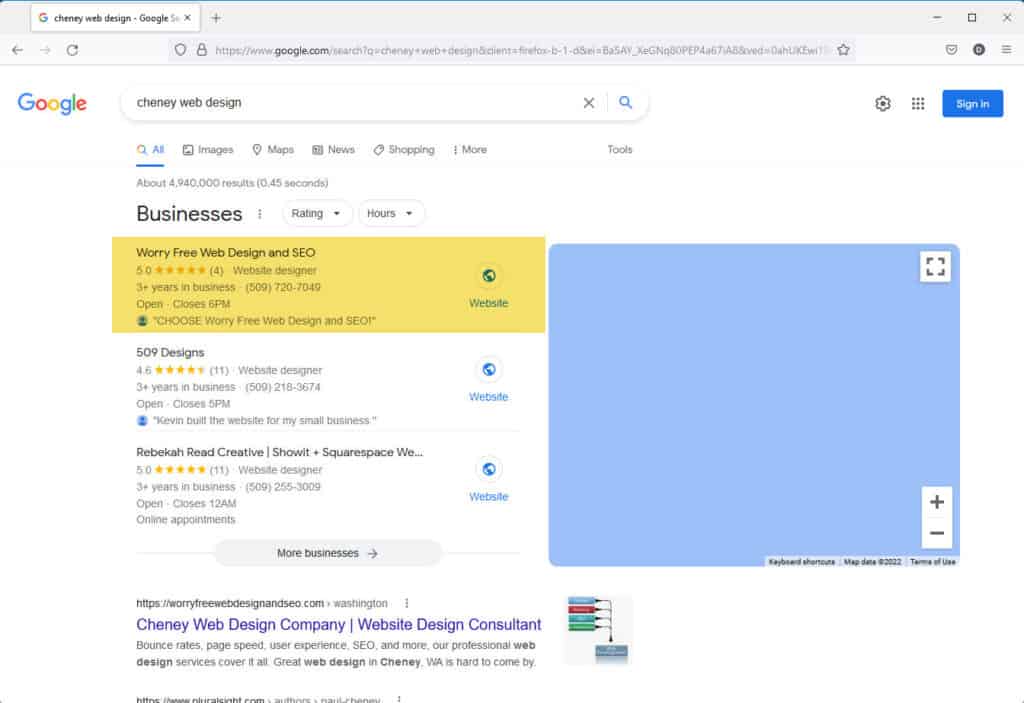1024x703 pixels.
Task: Close the cheney web design tab
Action: pos(187,18)
